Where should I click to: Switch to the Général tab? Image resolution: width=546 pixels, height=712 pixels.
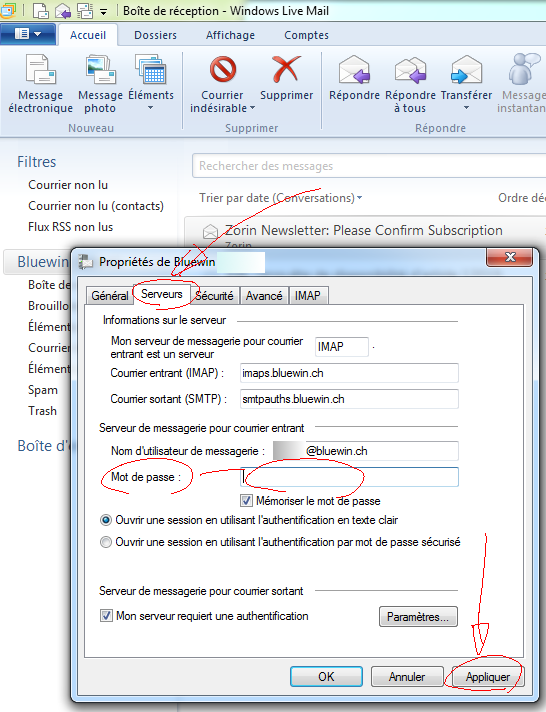tap(109, 296)
